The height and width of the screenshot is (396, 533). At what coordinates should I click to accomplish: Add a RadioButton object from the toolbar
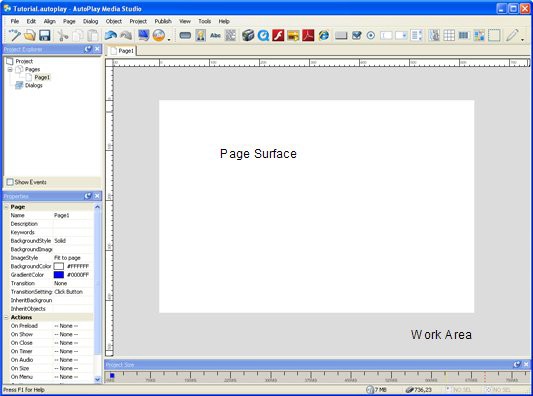tap(371, 35)
